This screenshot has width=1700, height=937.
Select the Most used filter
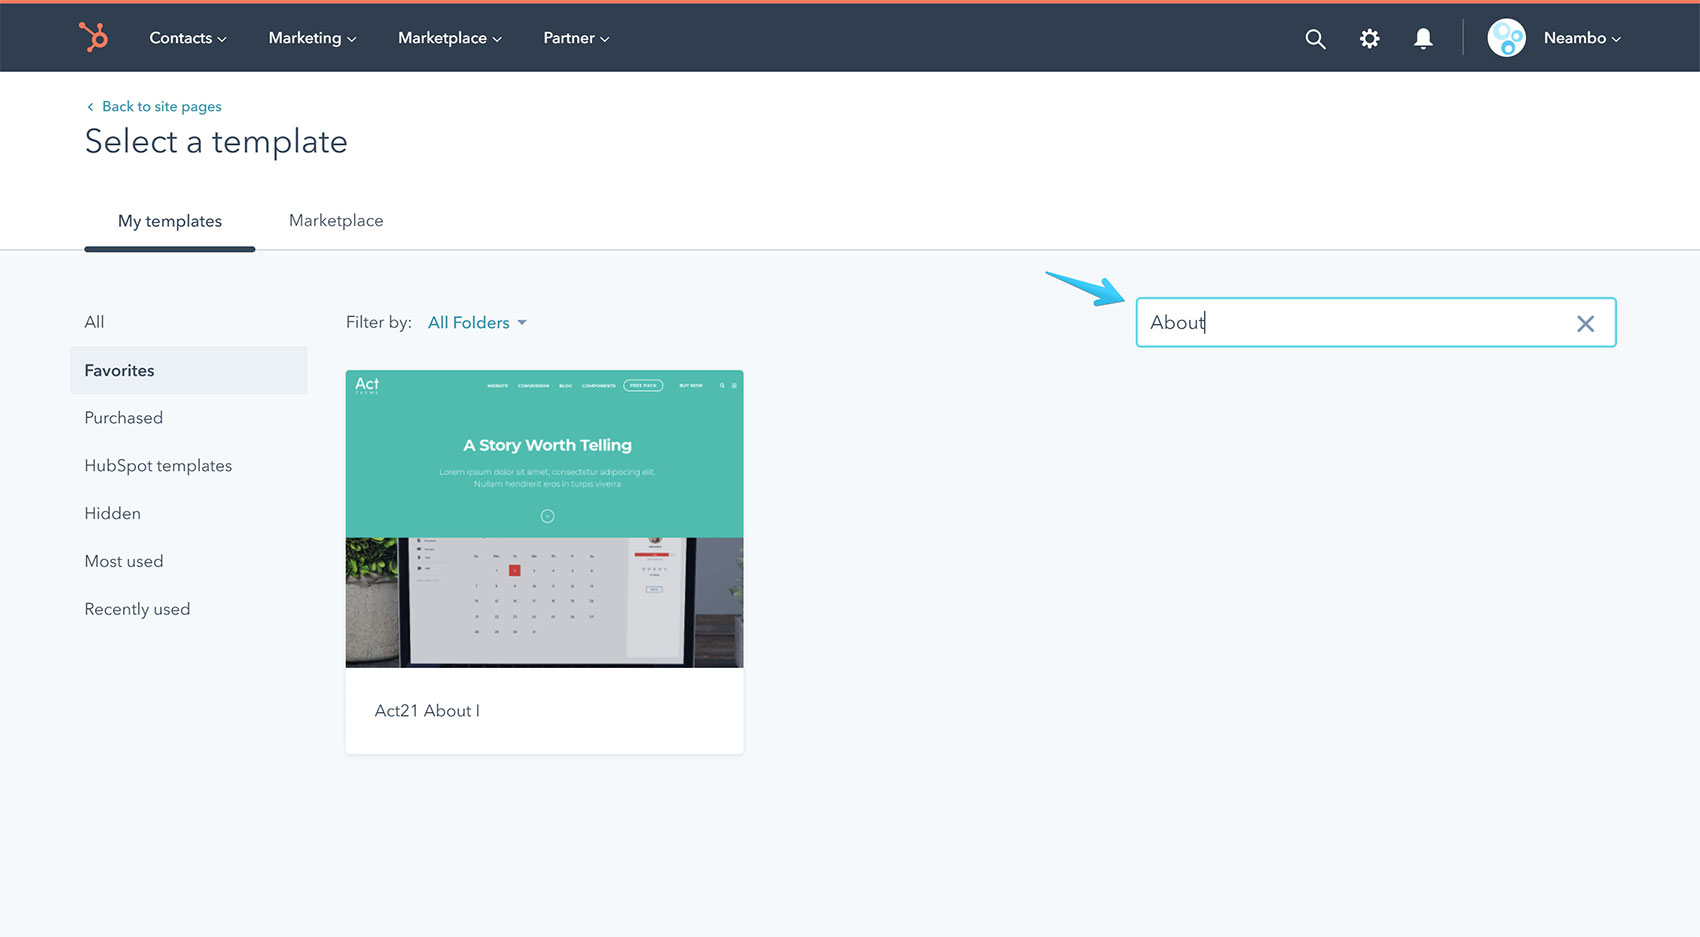point(123,561)
